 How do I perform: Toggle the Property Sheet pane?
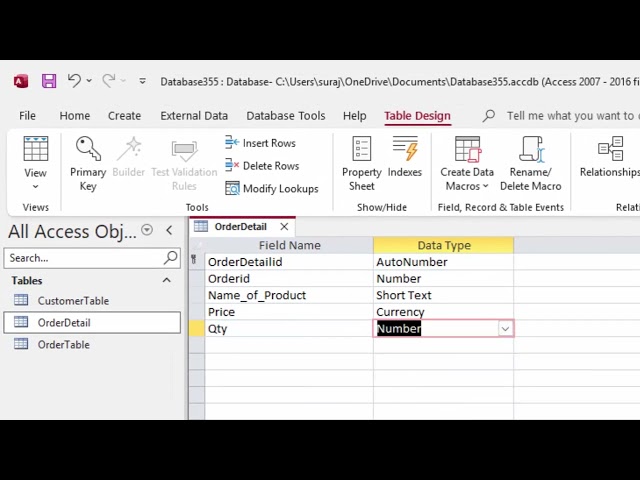(362, 163)
